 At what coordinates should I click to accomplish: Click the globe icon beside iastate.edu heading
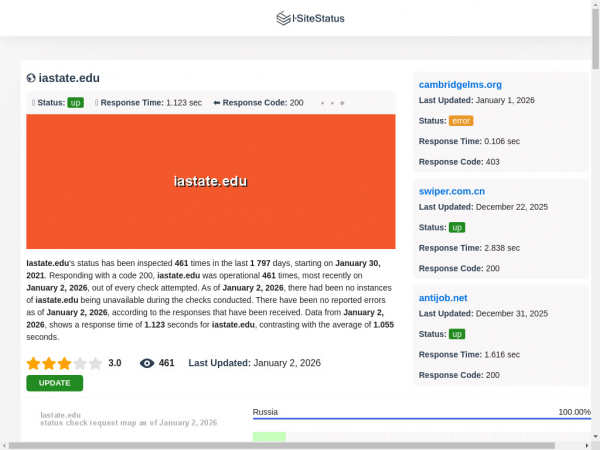click(31, 78)
